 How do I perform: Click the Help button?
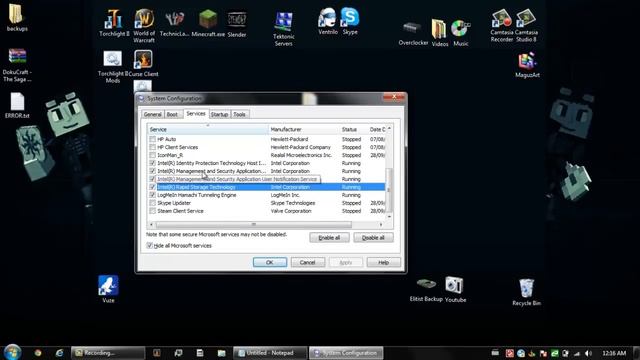[x=383, y=262]
